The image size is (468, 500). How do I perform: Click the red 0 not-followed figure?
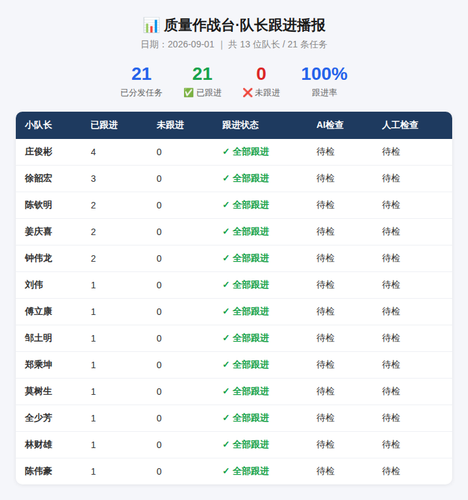point(261,74)
